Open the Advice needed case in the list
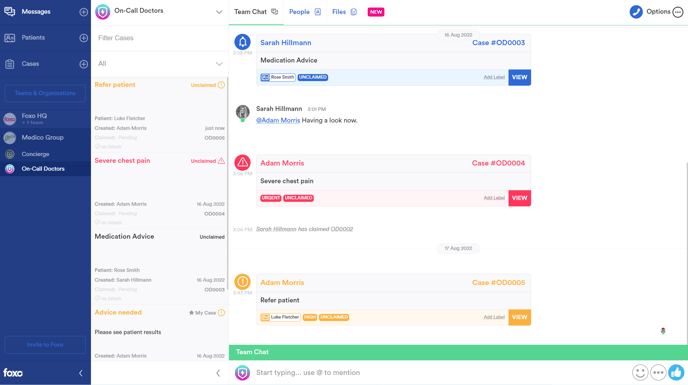Image resolution: width=688 pixels, height=385 pixels. tap(159, 334)
